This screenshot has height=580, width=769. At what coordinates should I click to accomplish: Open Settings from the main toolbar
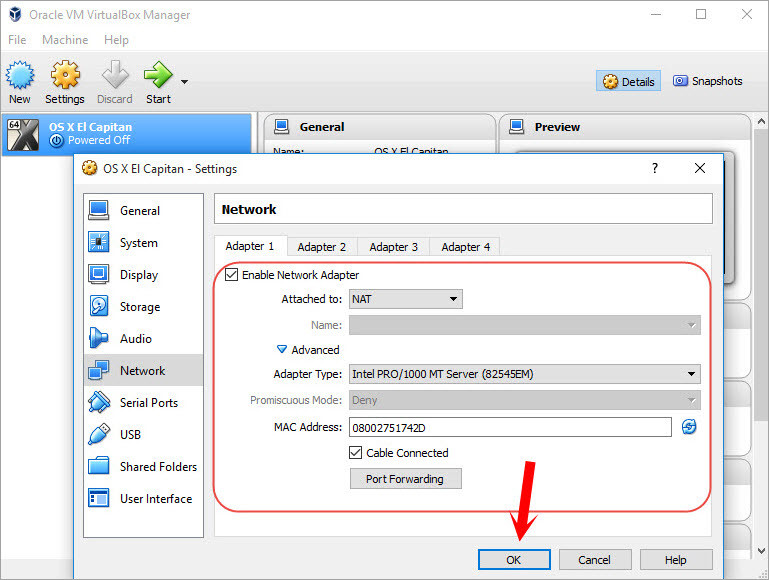coord(65,82)
